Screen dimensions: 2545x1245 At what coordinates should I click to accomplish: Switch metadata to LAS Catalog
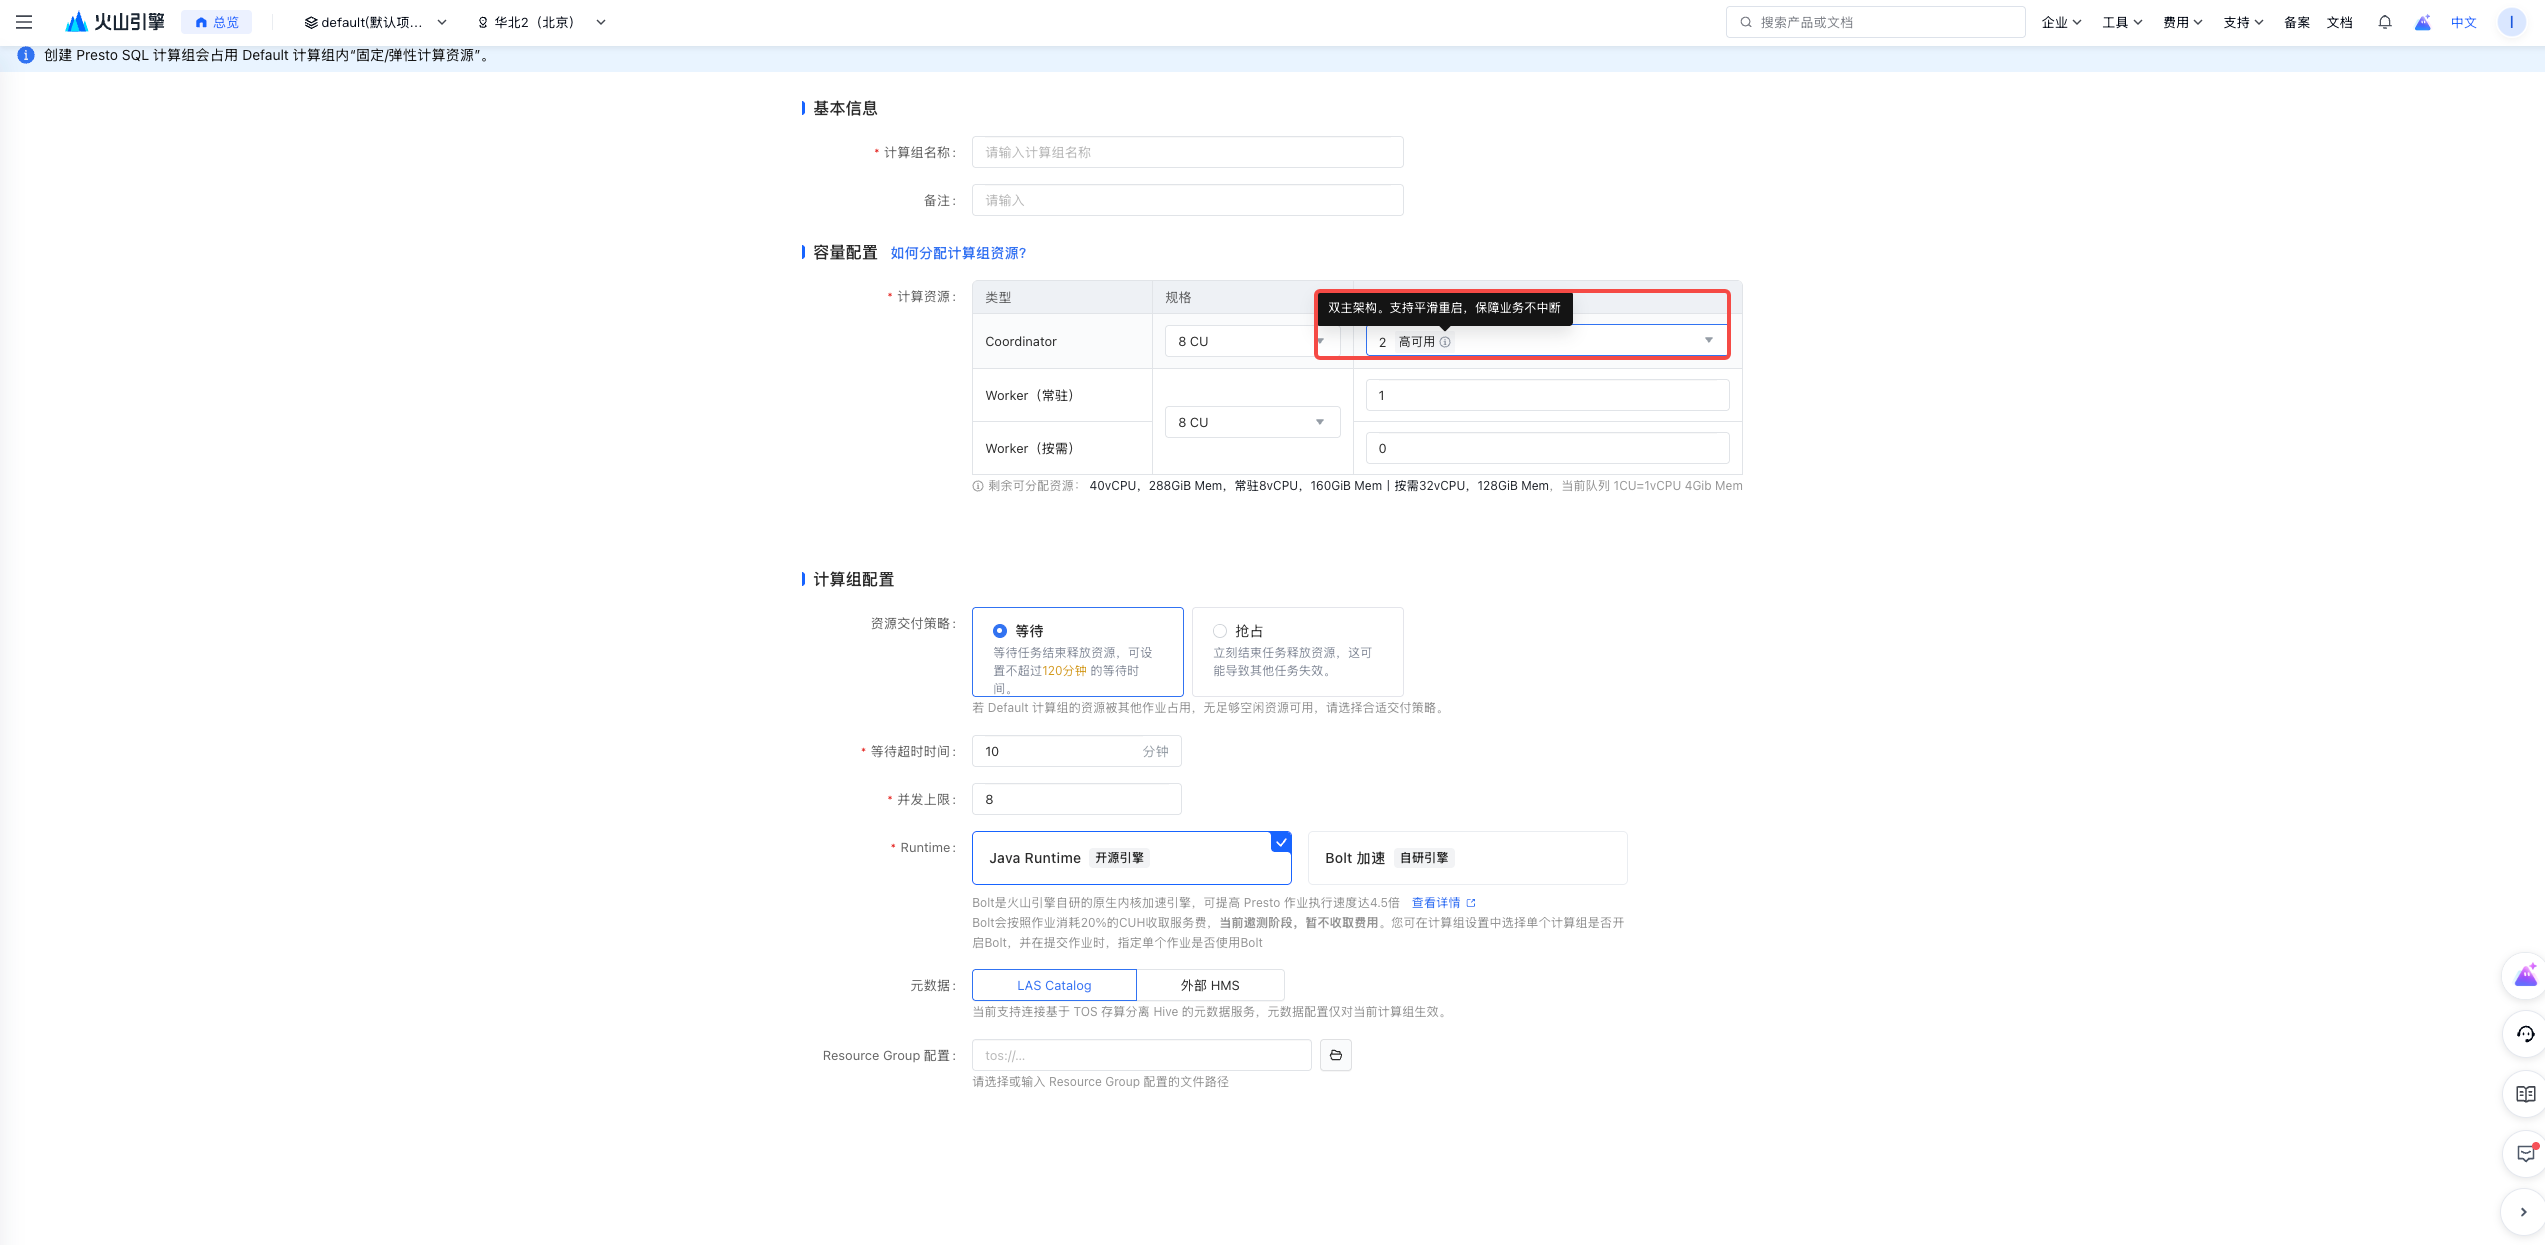pyautogui.click(x=1054, y=985)
